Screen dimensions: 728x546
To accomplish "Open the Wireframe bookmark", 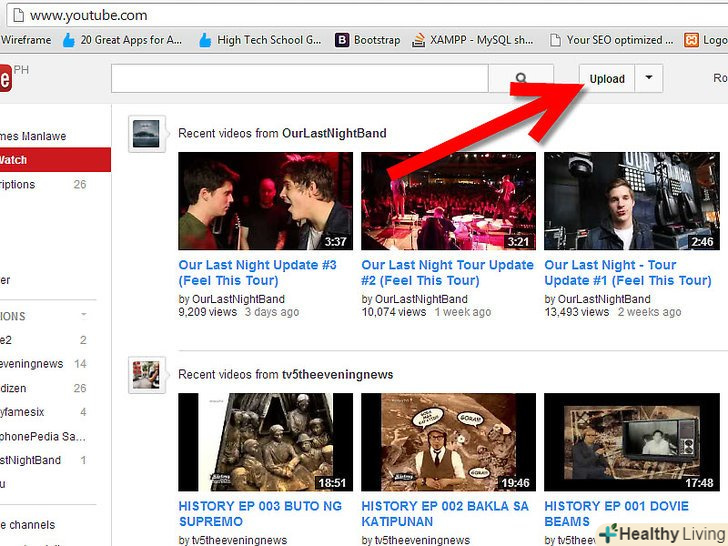I will (26, 40).
